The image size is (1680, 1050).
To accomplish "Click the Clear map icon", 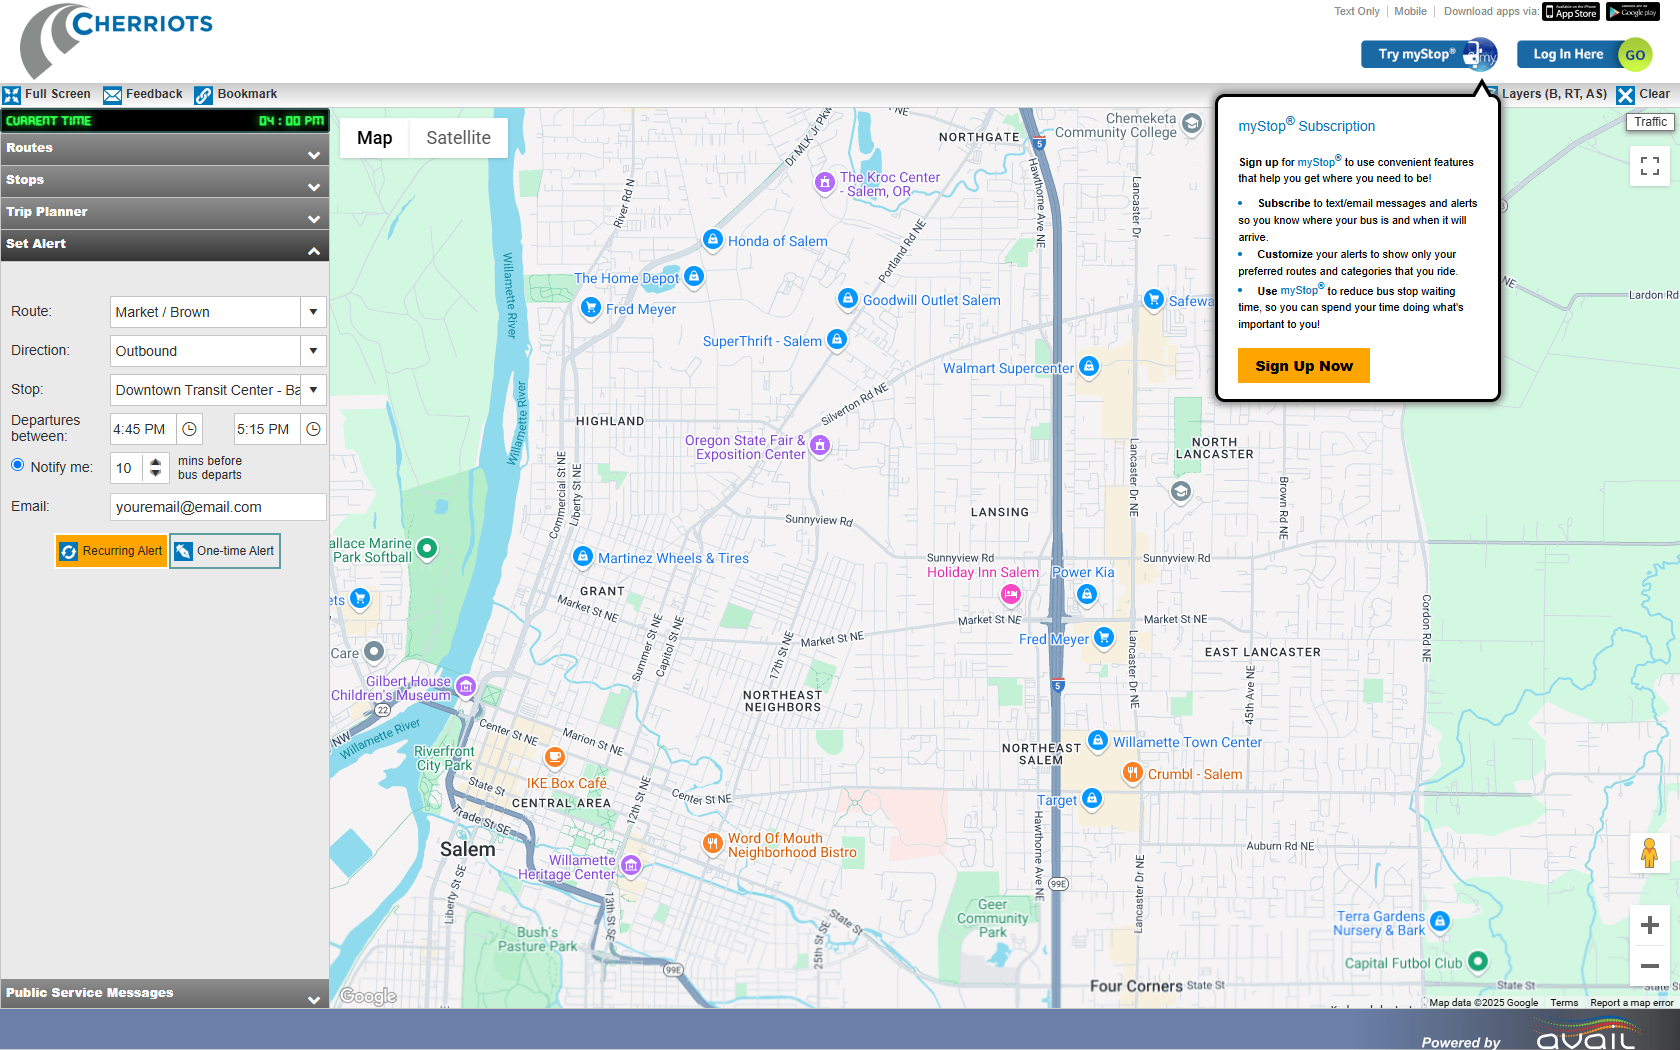I will point(1626,95).
